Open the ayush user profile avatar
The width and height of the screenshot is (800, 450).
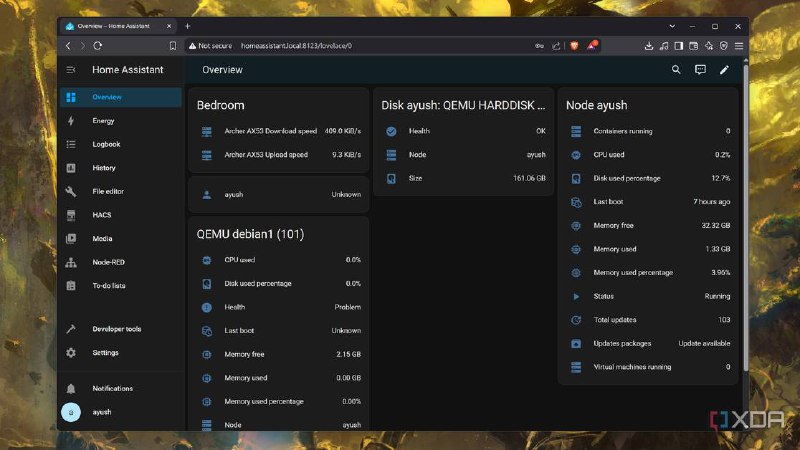pos(71,412)
